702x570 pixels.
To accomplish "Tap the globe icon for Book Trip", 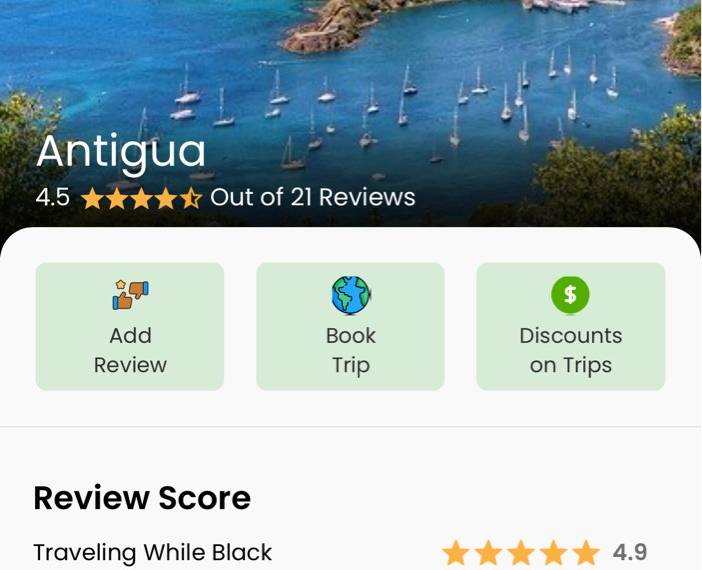I will coord(351,295).
